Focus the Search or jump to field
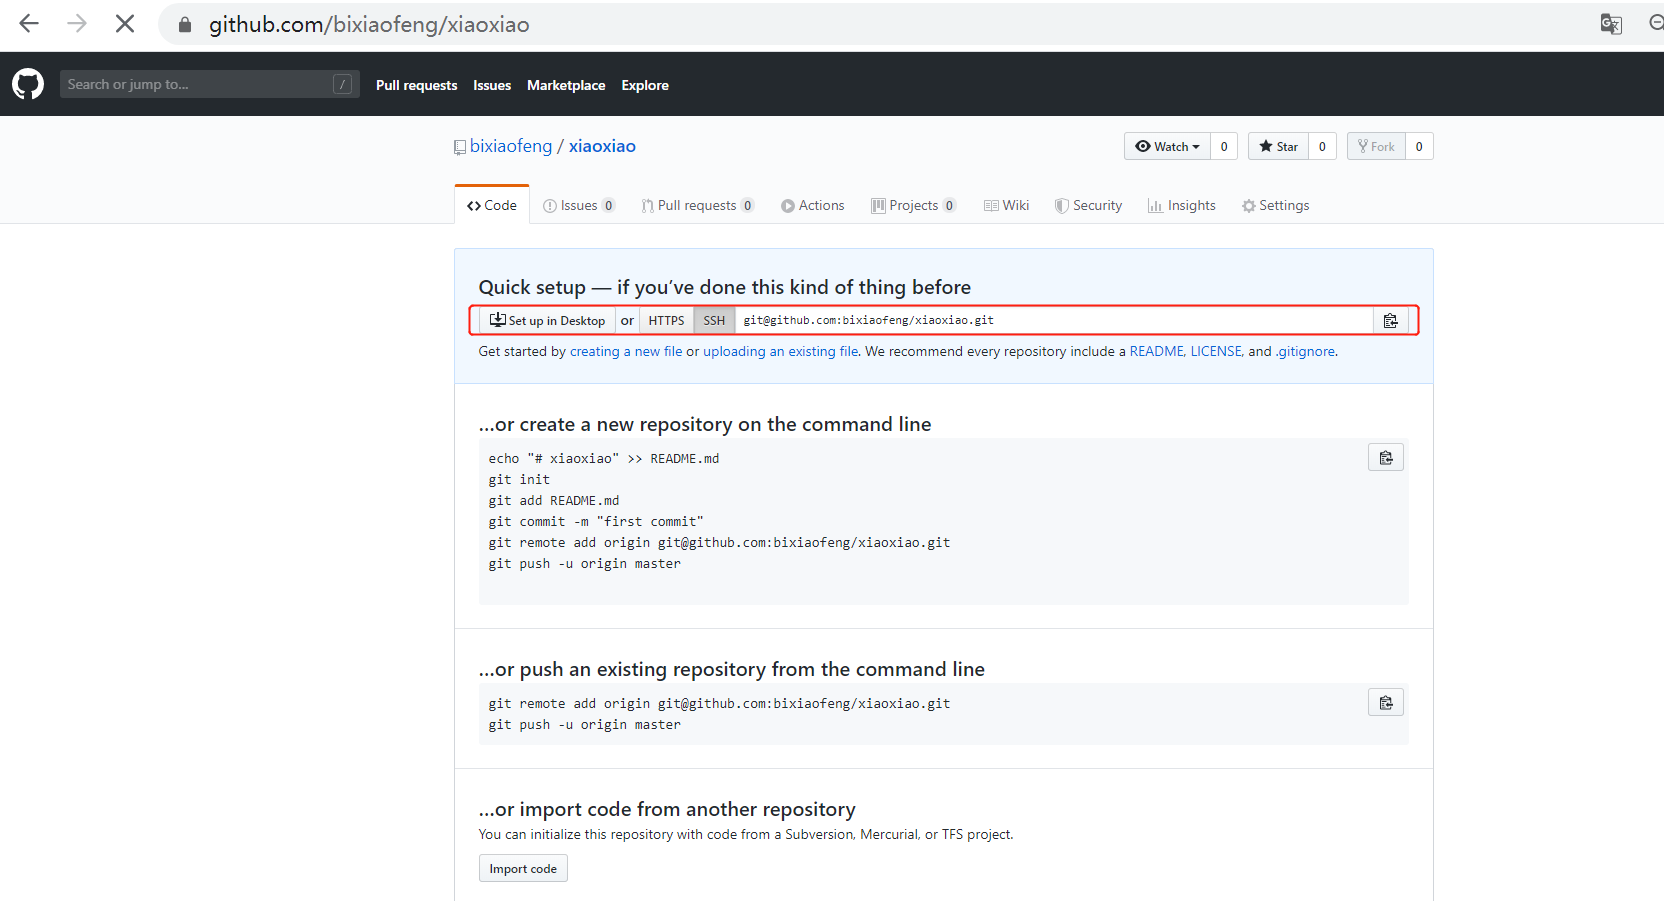1664x901 pixels. click(x=209, y=84)
